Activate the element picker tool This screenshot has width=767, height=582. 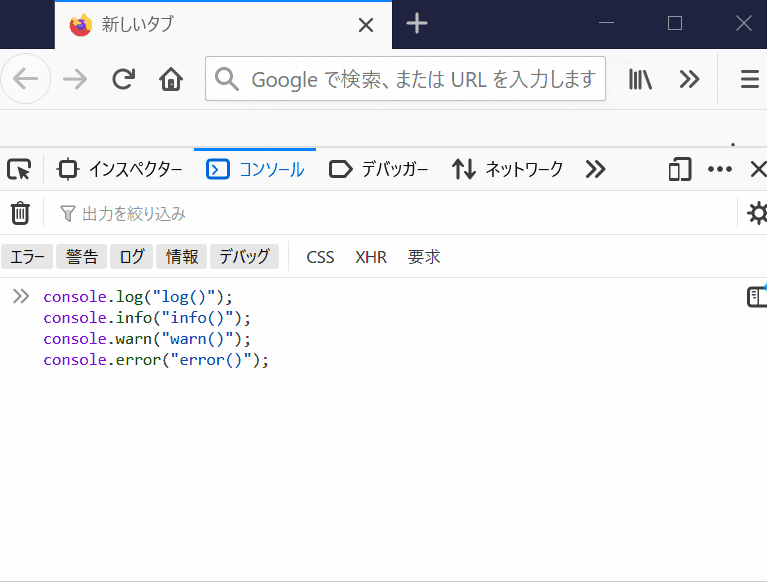19,169
